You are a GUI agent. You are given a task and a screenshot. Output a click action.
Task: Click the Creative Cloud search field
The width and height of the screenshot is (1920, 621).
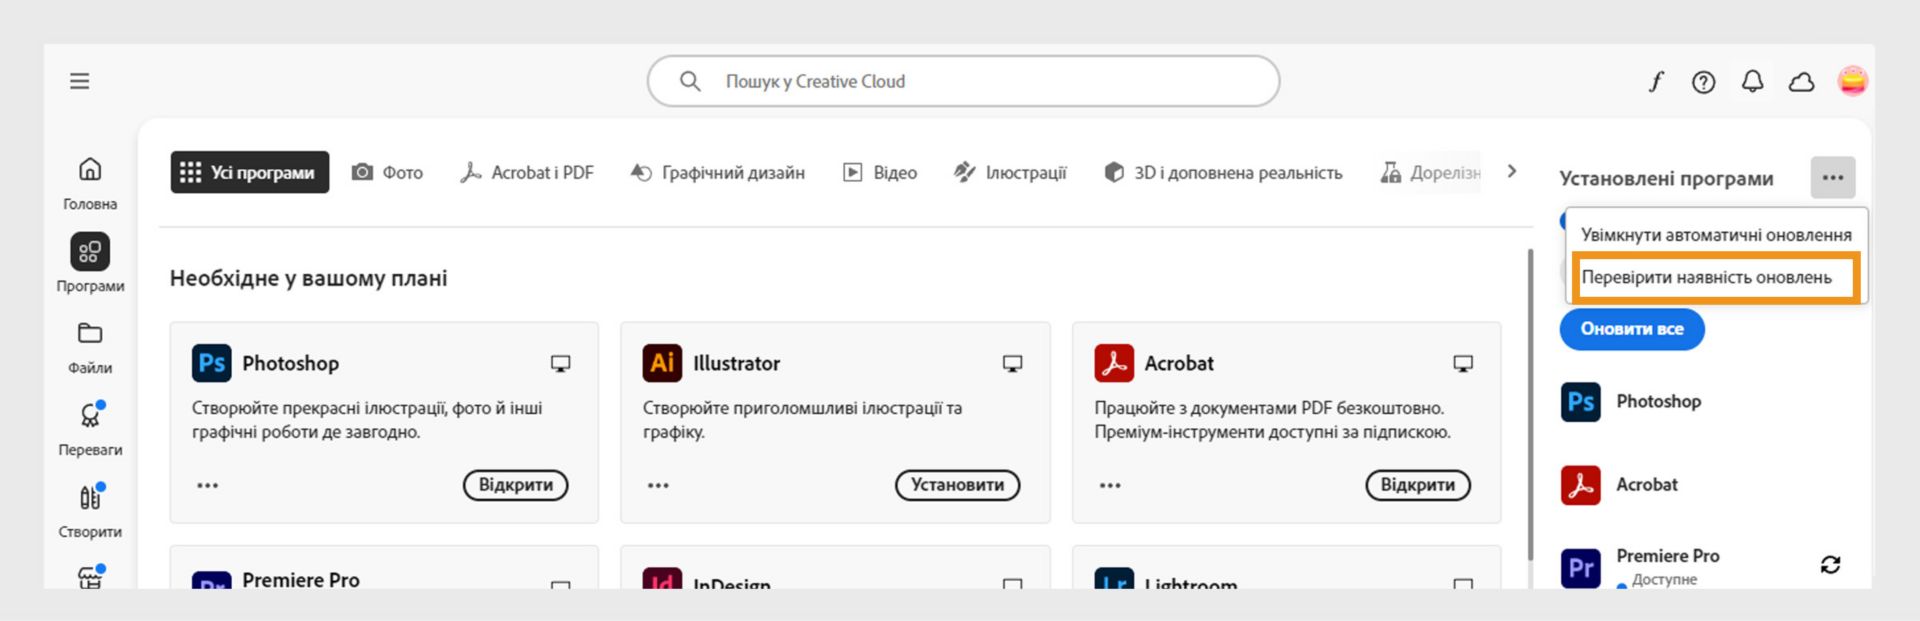pyautogui.click(x=962, y=82)
